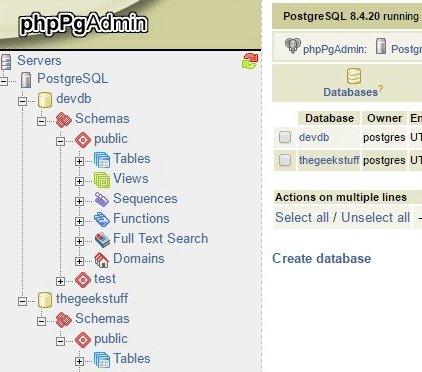
Task: Select Full Text Search label in tree
Action: pyautogui.click(x=161, y=239)
